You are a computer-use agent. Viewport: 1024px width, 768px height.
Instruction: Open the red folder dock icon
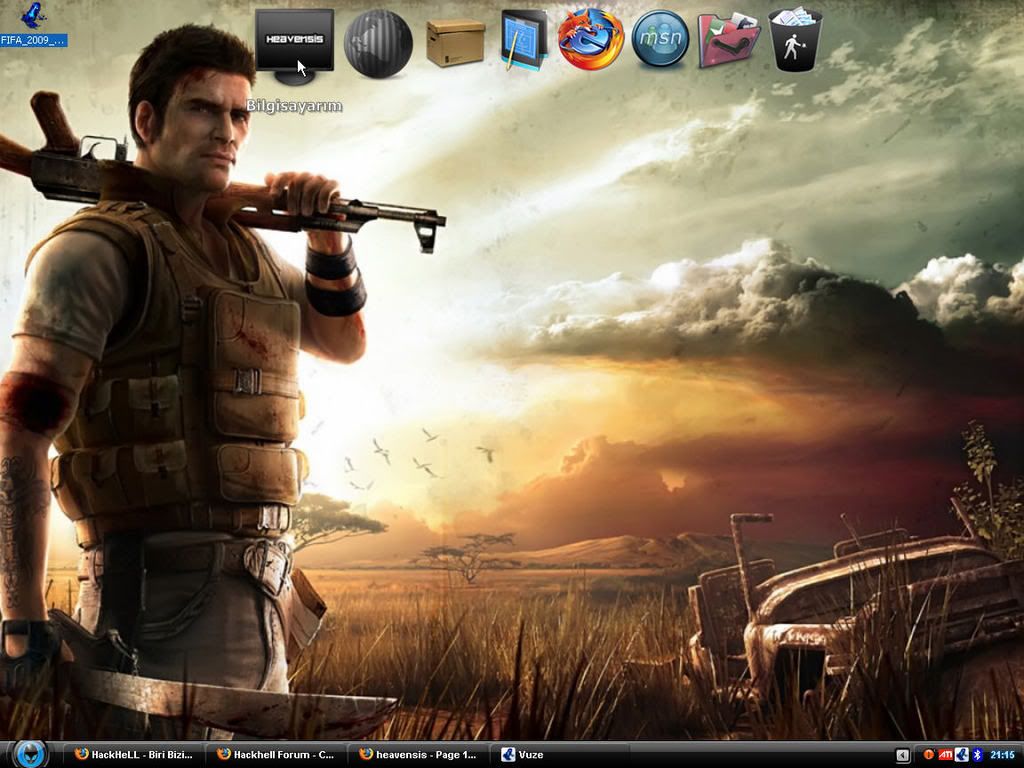point(728,40)
